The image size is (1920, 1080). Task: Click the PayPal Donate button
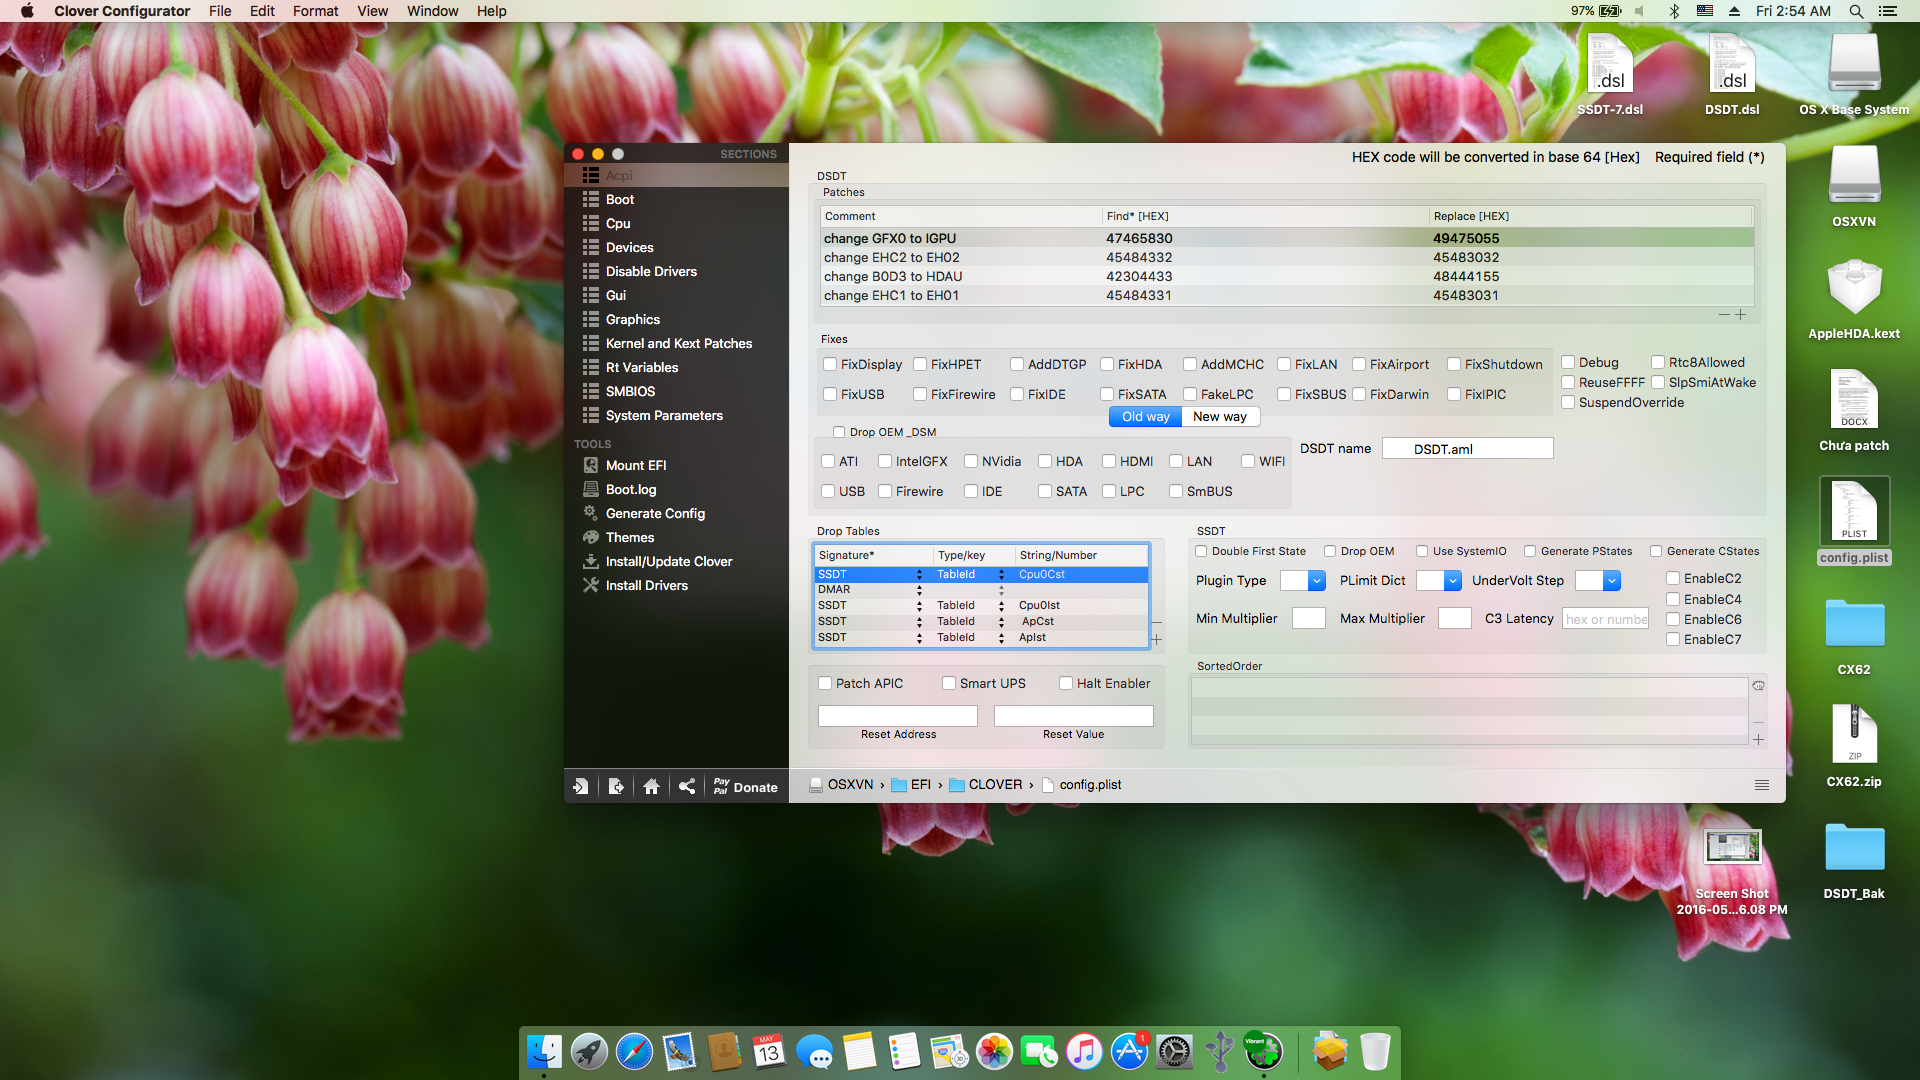tap(745, 787)
